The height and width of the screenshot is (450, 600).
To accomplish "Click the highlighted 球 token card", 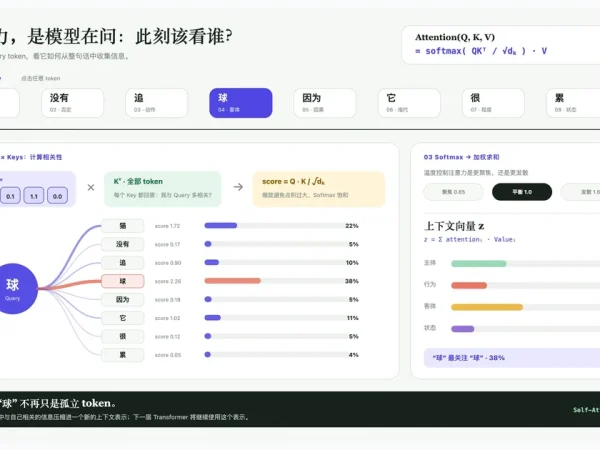I will (241, 103).
